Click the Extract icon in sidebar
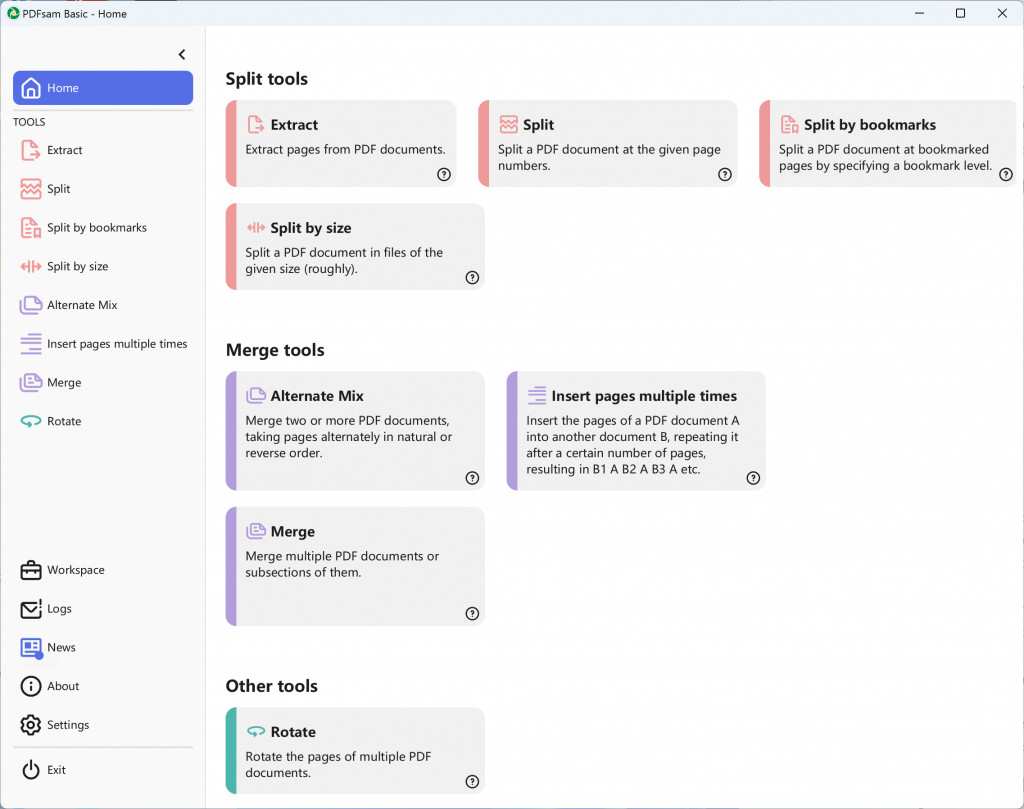Screen dimensions: 1024x809 click(31, 150)
